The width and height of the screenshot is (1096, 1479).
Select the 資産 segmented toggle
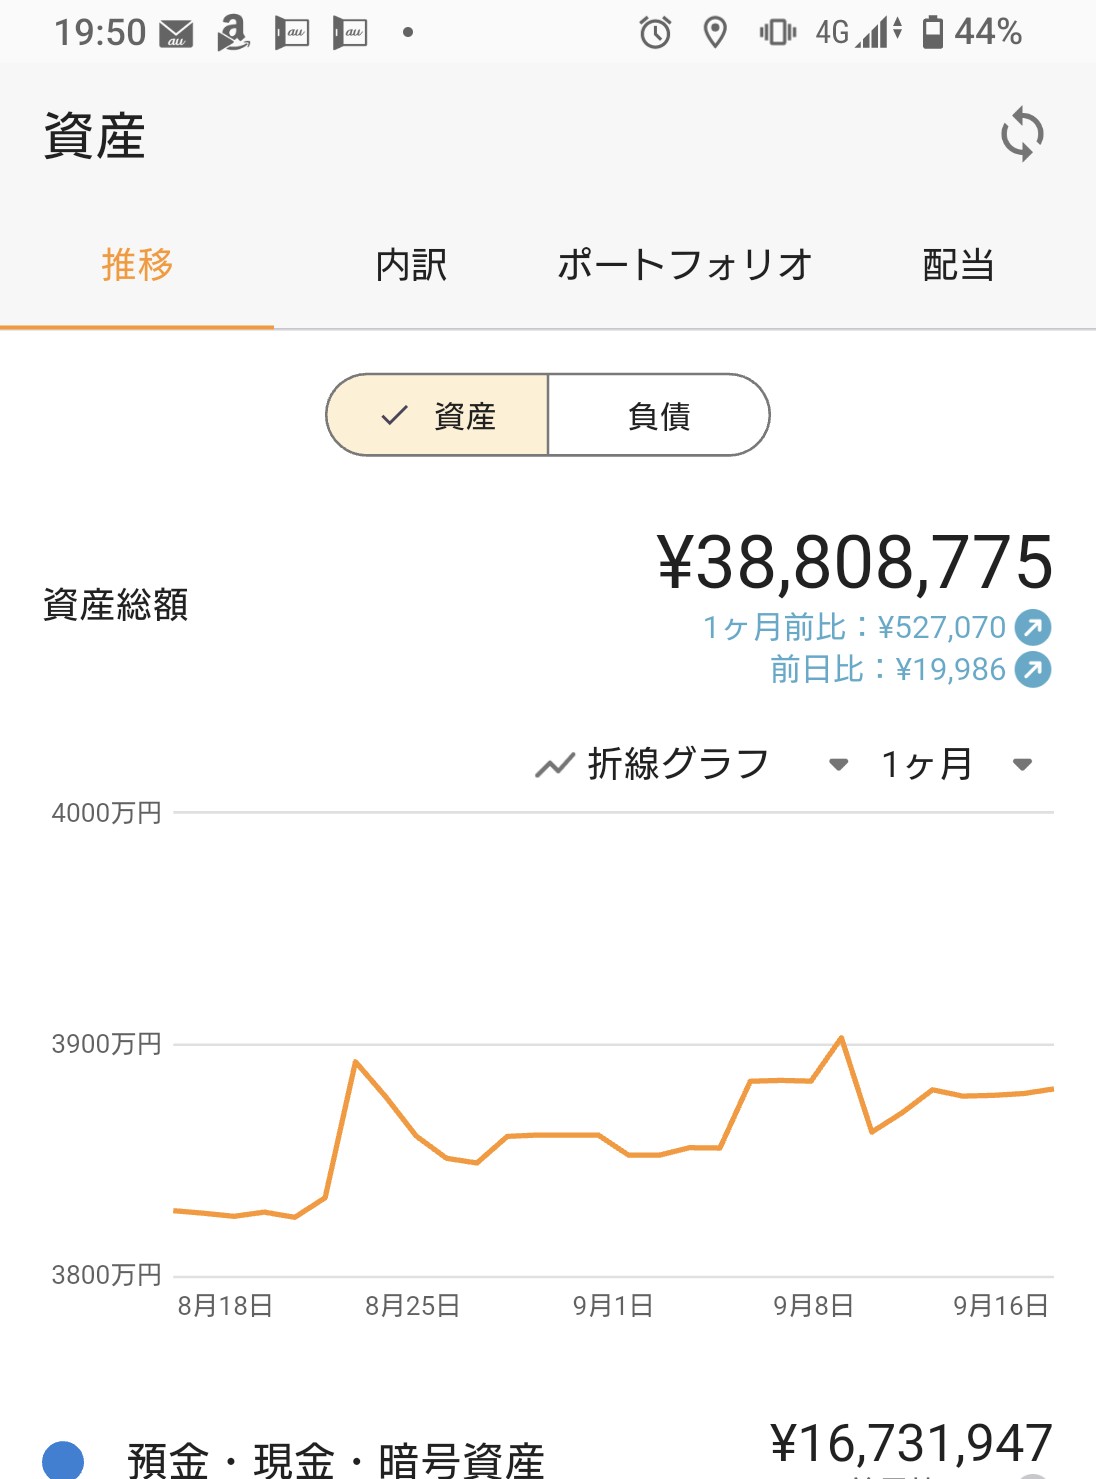pyautogui.click(x=438, y=415)
